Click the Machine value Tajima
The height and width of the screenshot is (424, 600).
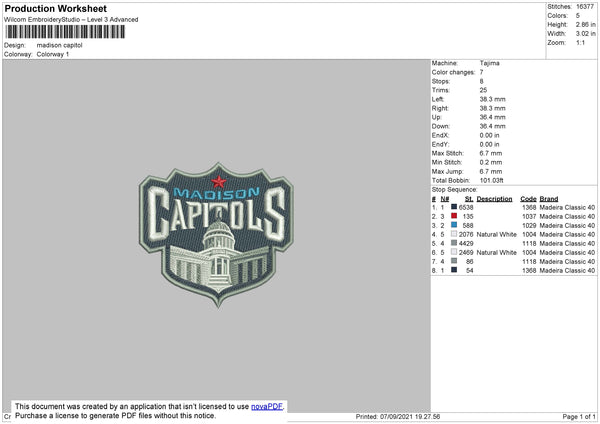489,63
